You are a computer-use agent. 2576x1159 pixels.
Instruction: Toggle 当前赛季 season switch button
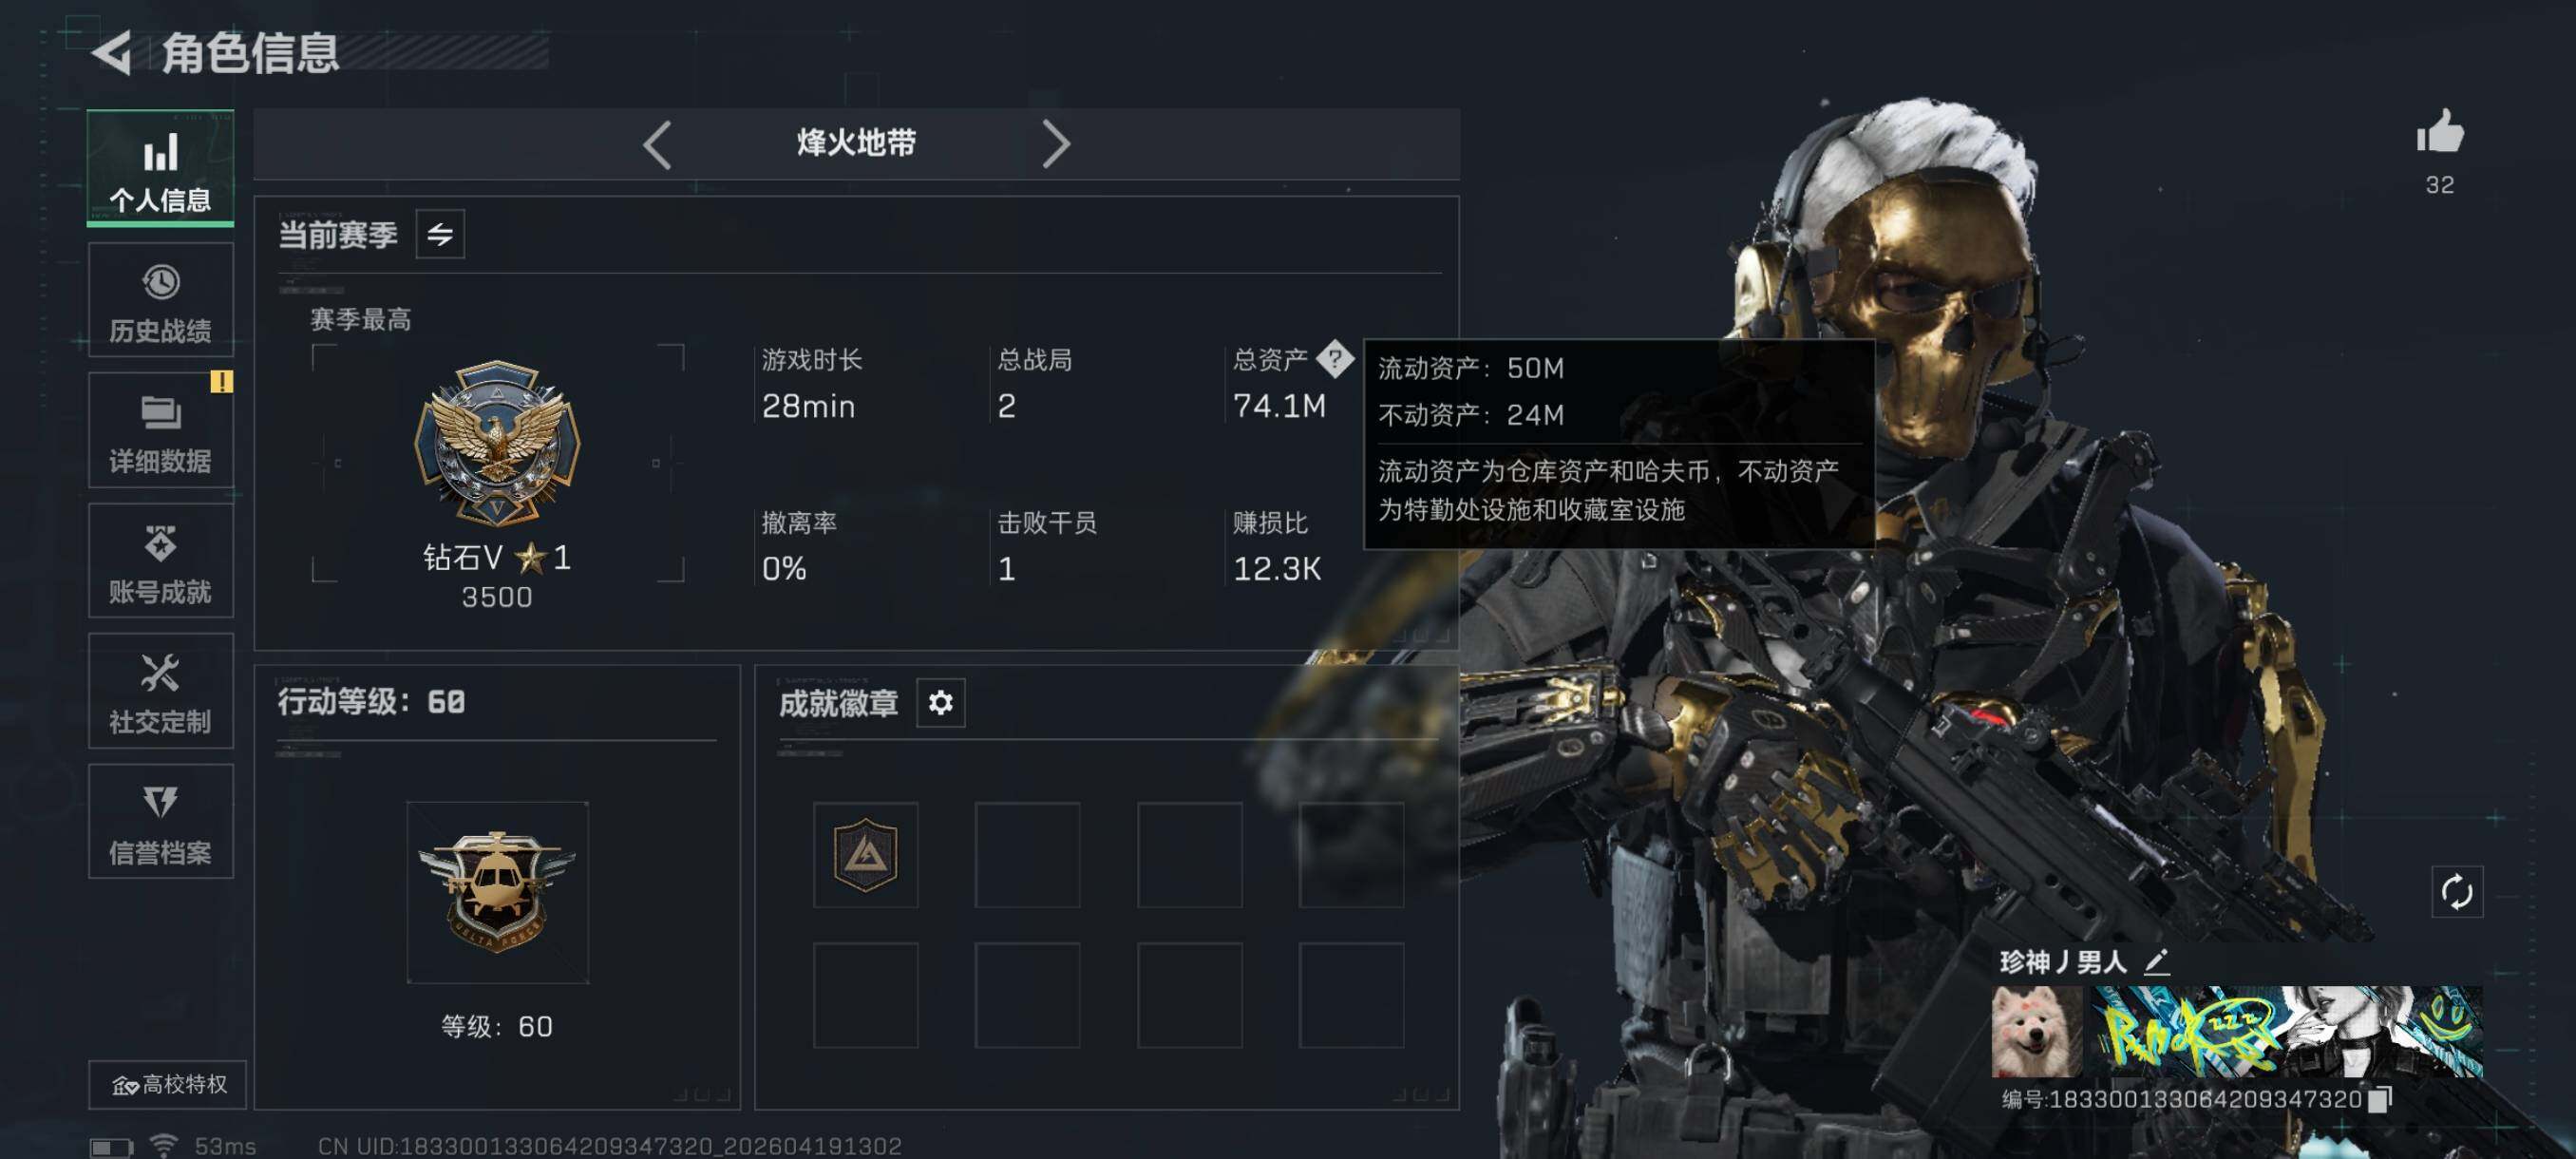tap(440, 234)
